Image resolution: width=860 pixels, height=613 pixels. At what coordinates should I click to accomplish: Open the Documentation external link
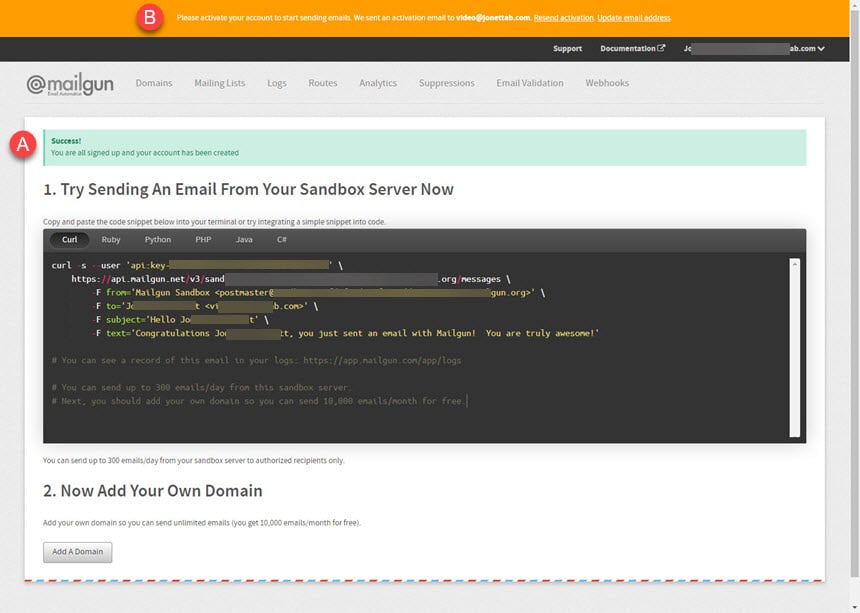pos(632,48)
